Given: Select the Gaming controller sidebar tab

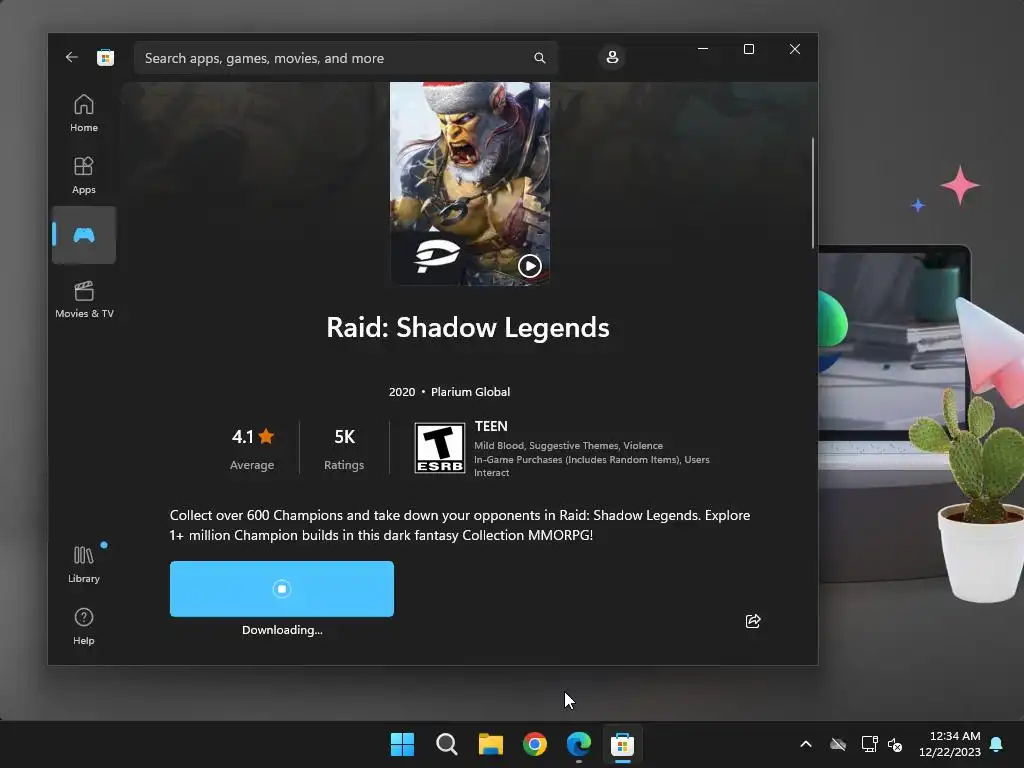Looking at the screenshot, I should [84, 235].
